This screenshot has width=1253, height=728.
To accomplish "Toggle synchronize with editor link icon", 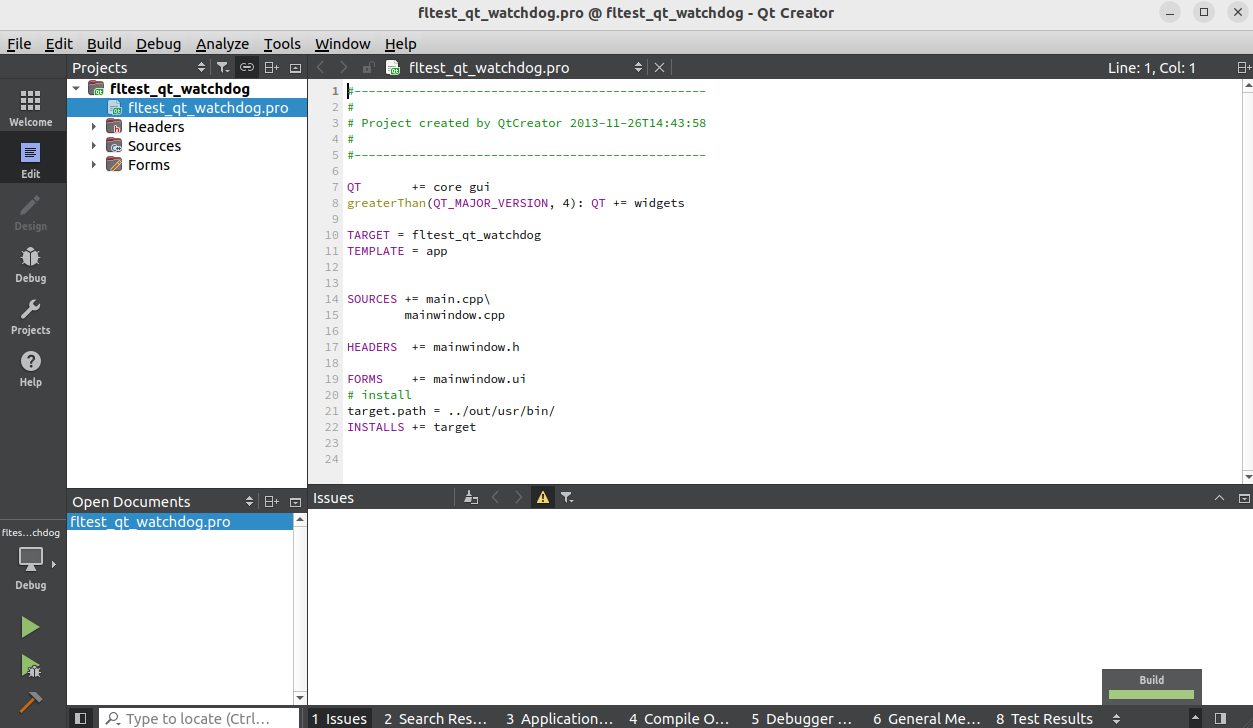I will (x=246, y=67).
